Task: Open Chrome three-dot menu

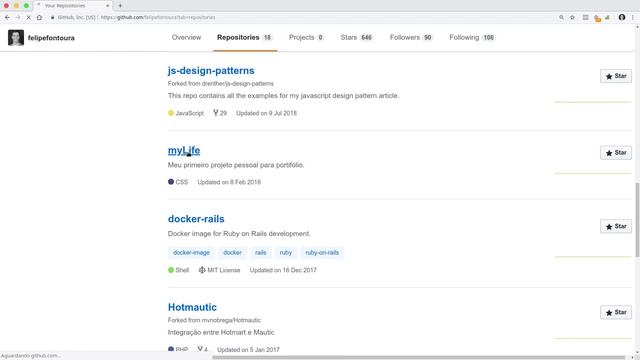Action: pyautogui.click(x=633, y=18)
